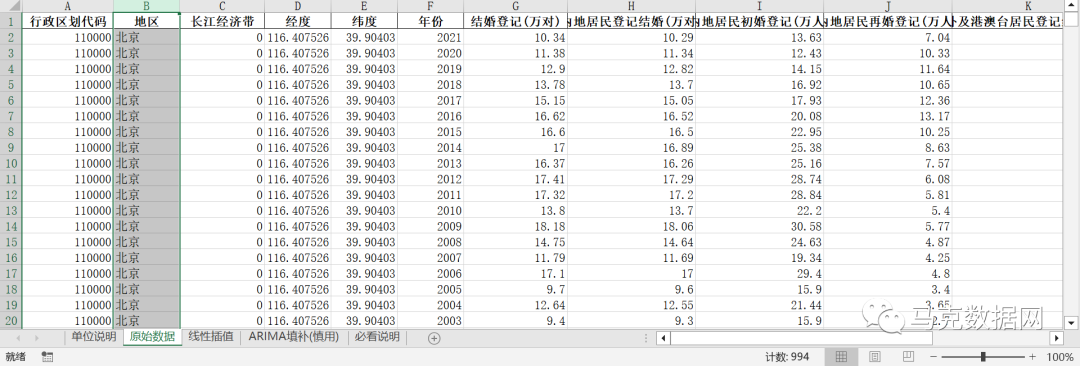Image resolution: width=1080 pixels, height=366 pixels.
Task: Click the horizontal scrollbar right arrow
Action: pyautogui.click(x=1057, y=338)
